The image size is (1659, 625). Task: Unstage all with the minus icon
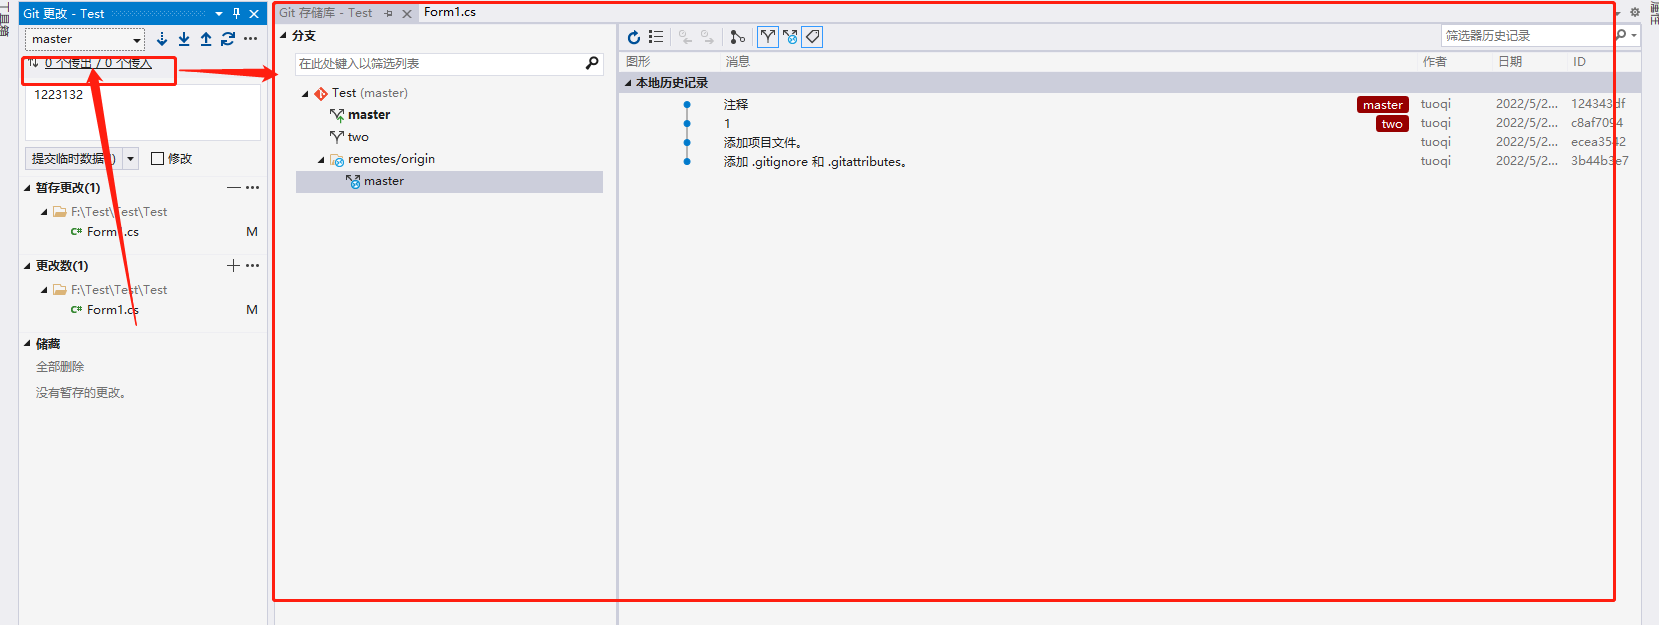tap(233, 187)
